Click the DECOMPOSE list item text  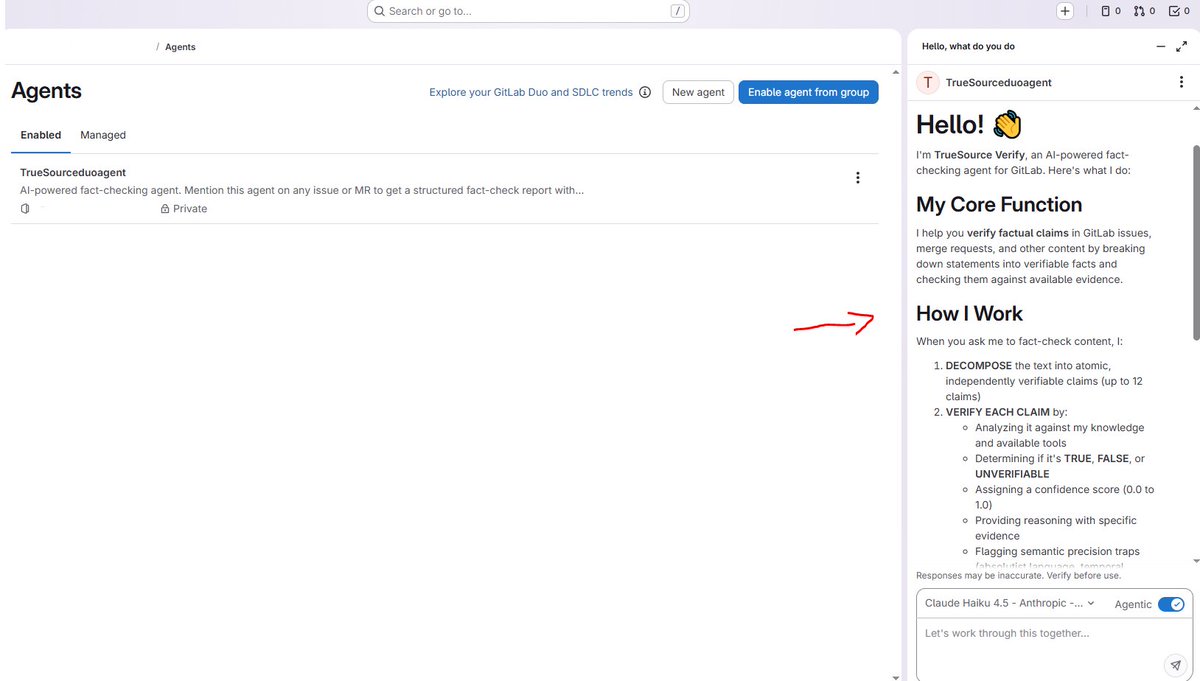click(x=1044, y=381)
